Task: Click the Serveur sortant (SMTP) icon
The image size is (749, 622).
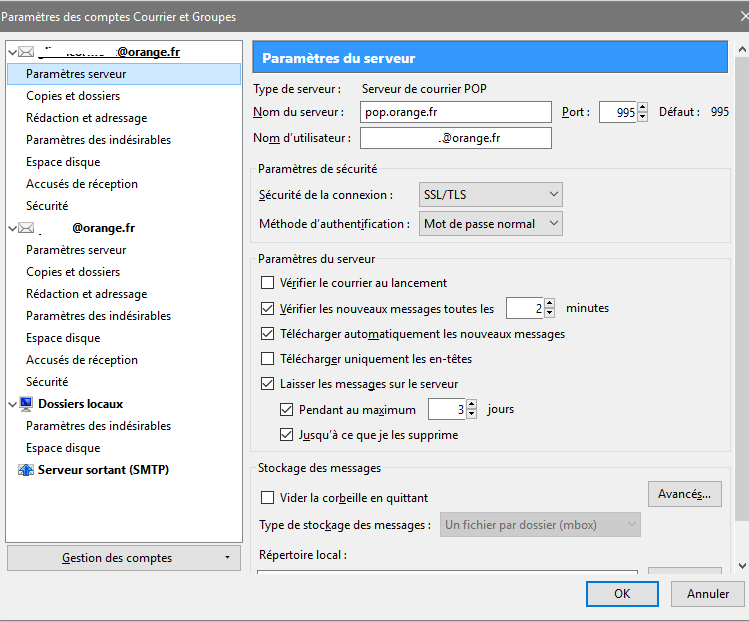Action: click(x=26, y=470)
